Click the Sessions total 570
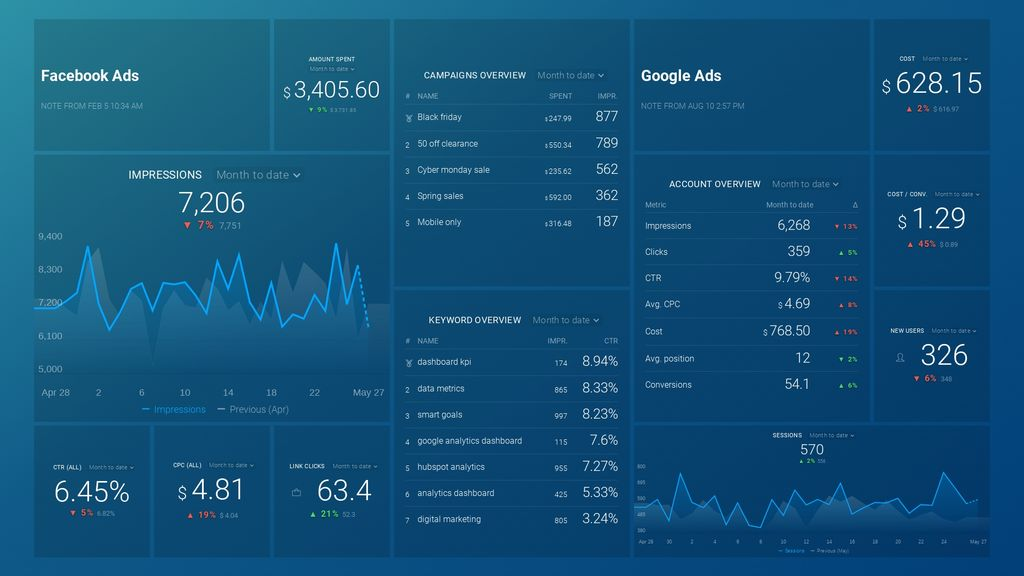This screenshot has width=1024, height=576. tap(812, 449)
